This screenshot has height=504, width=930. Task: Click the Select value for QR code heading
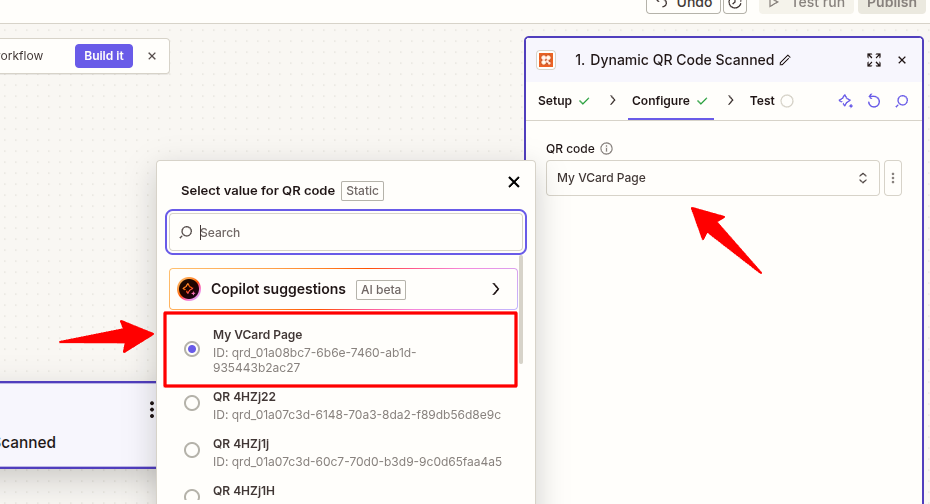258,191
